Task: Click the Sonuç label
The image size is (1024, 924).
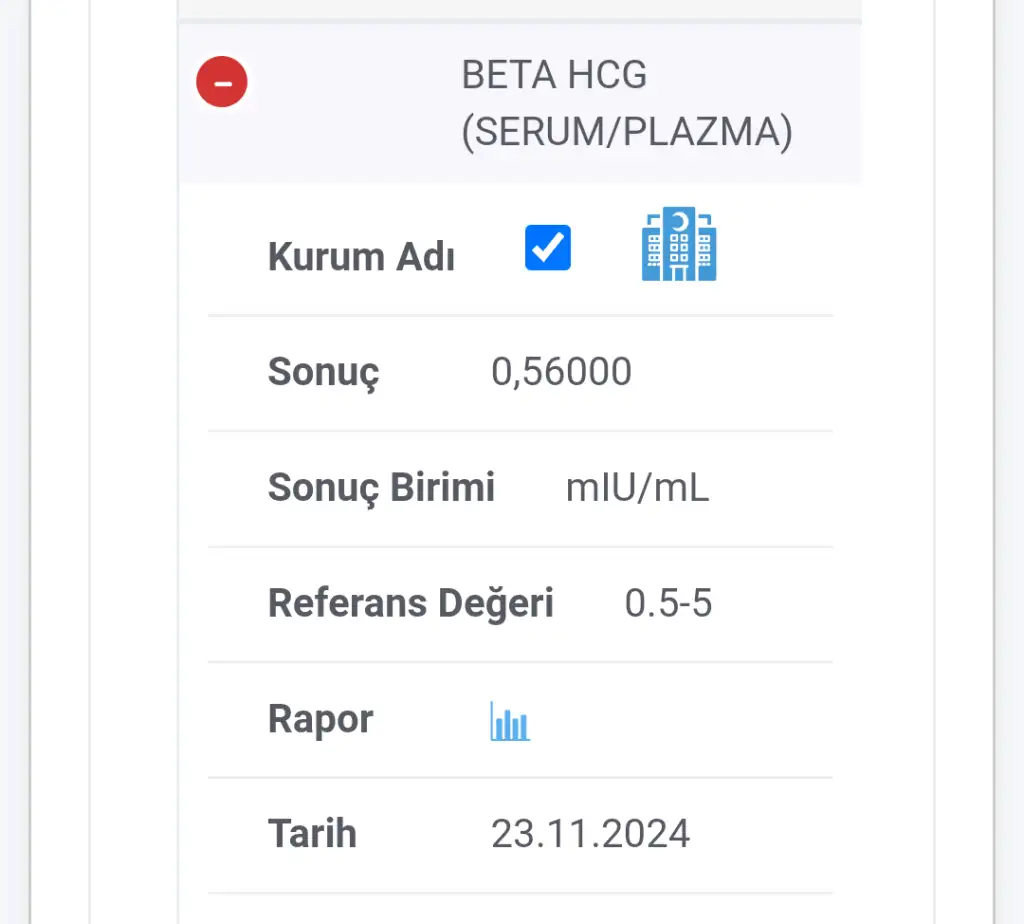Action: (323, 372)
